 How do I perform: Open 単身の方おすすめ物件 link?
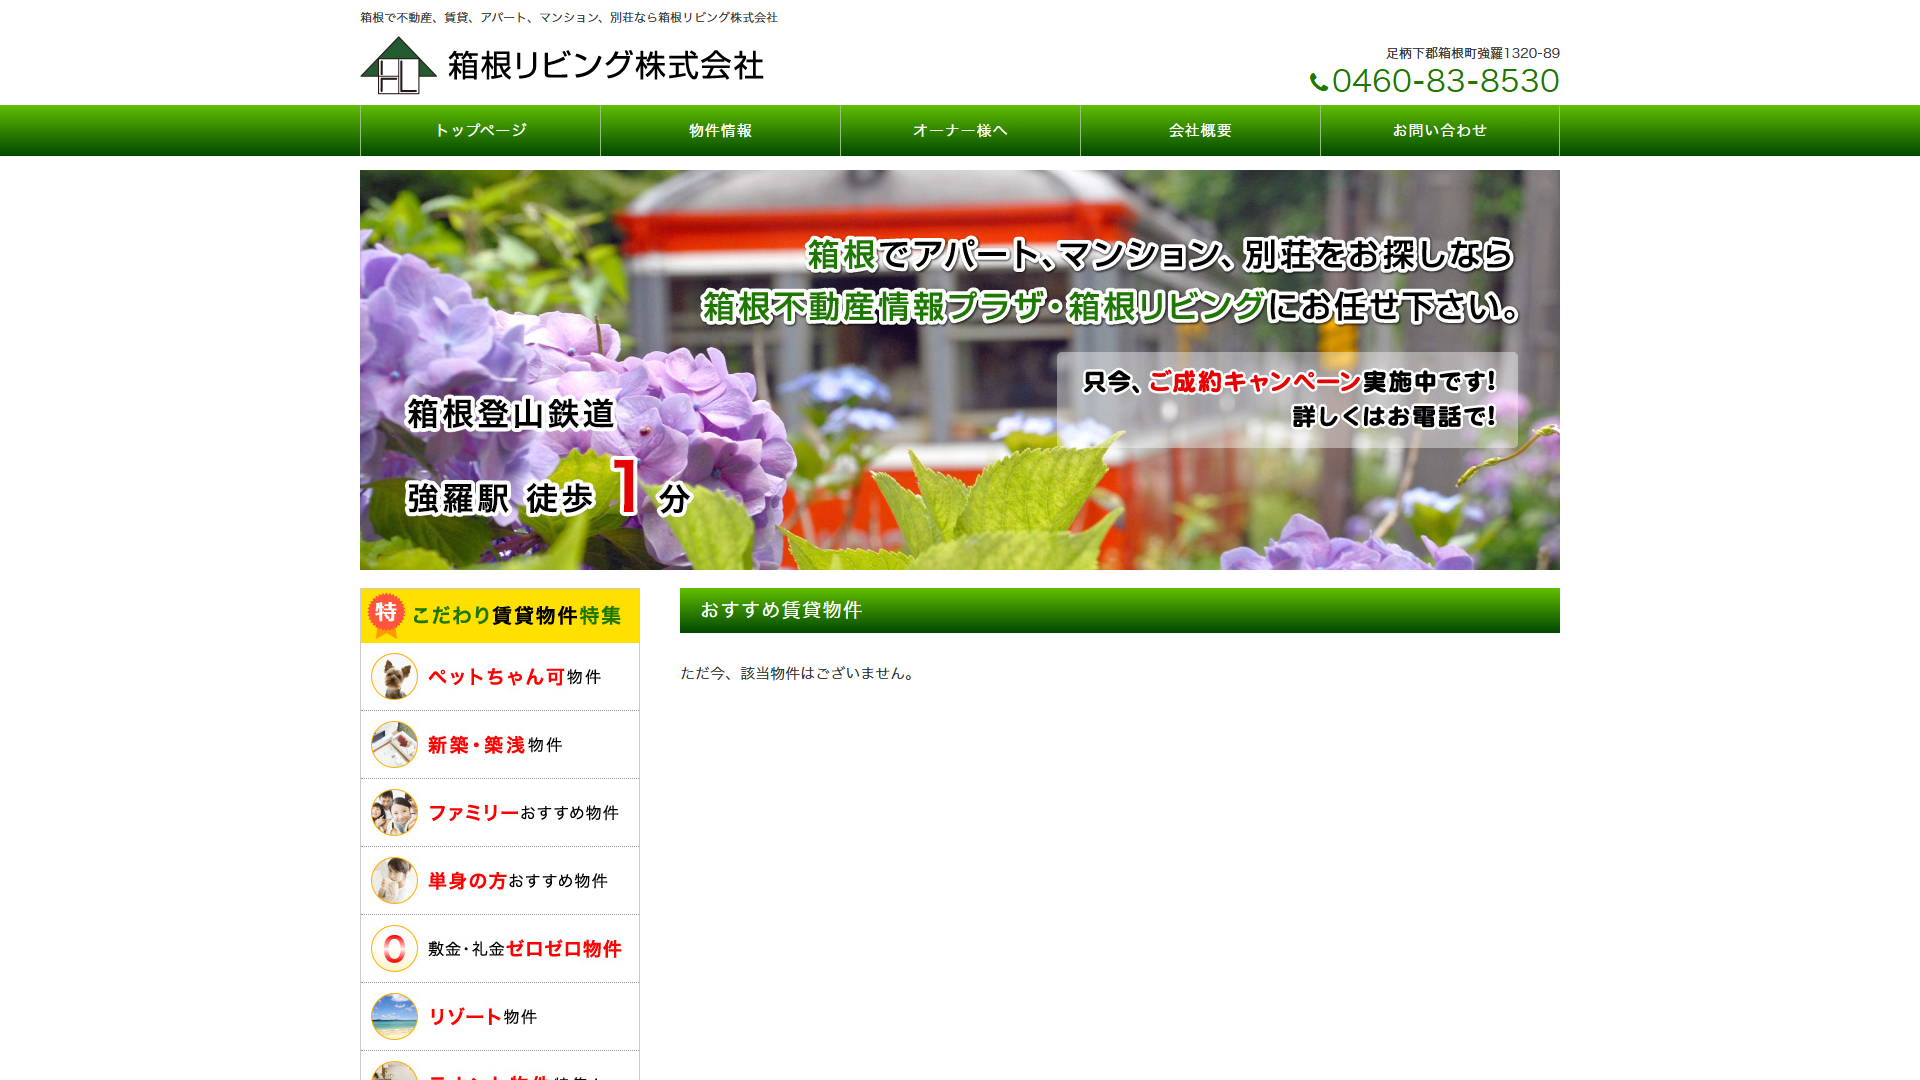tap(500, 881)
